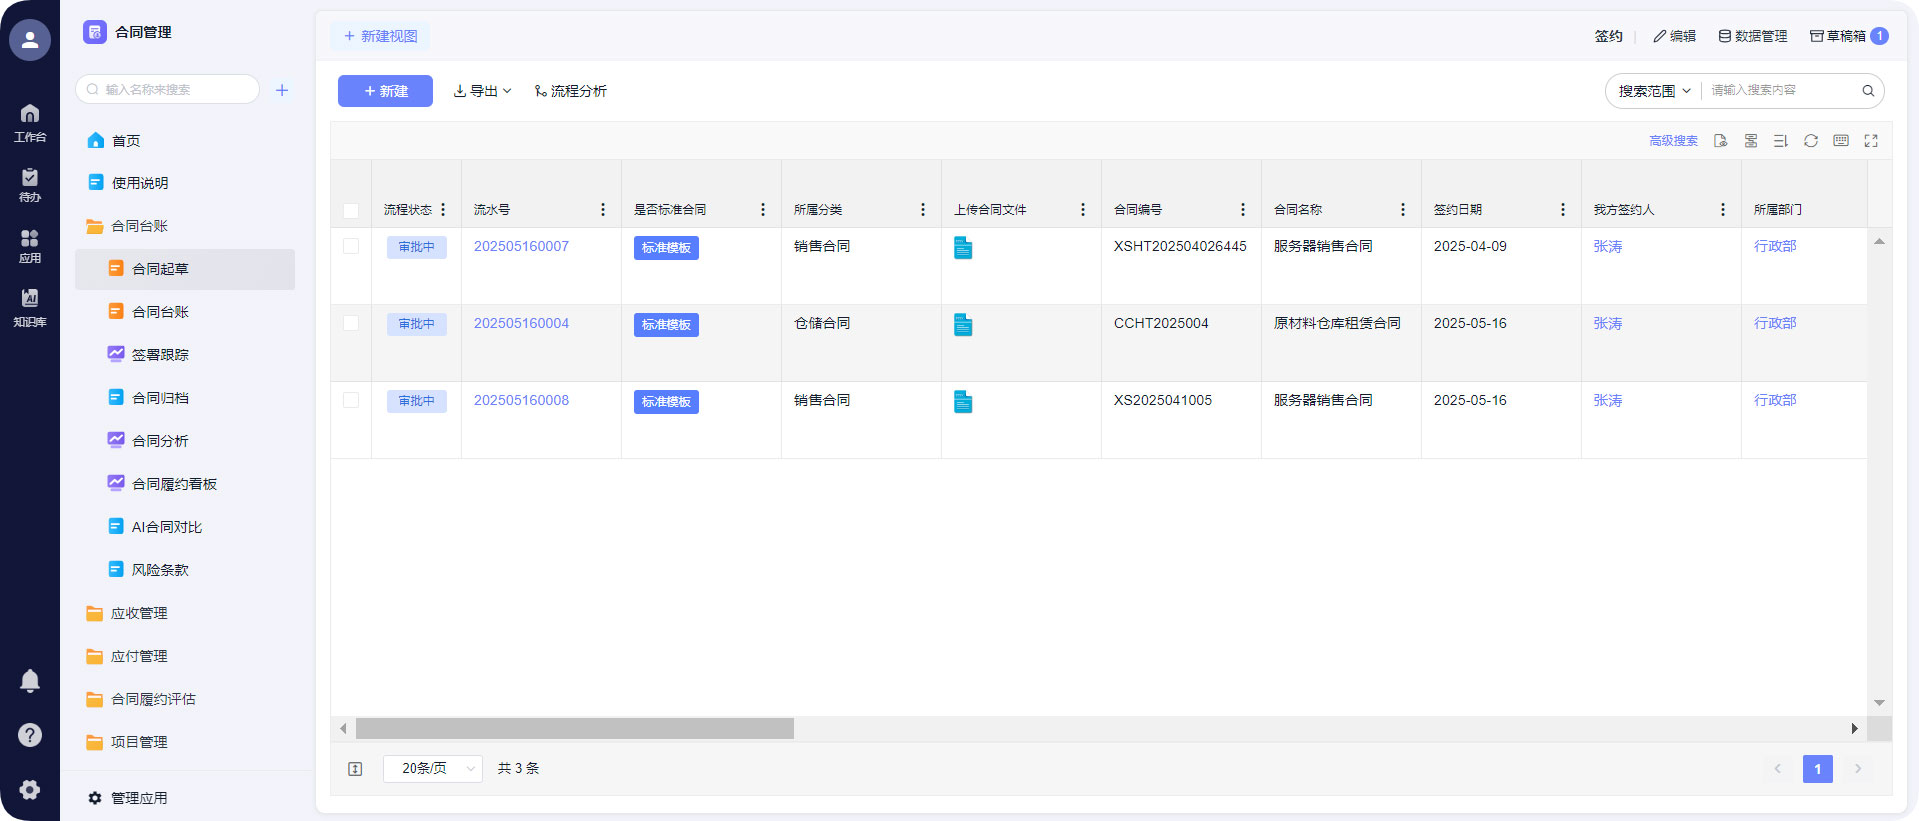Click the horizontal scrollbar below the table
Viewport: 1919px width, 821px height.
point(575,728)
